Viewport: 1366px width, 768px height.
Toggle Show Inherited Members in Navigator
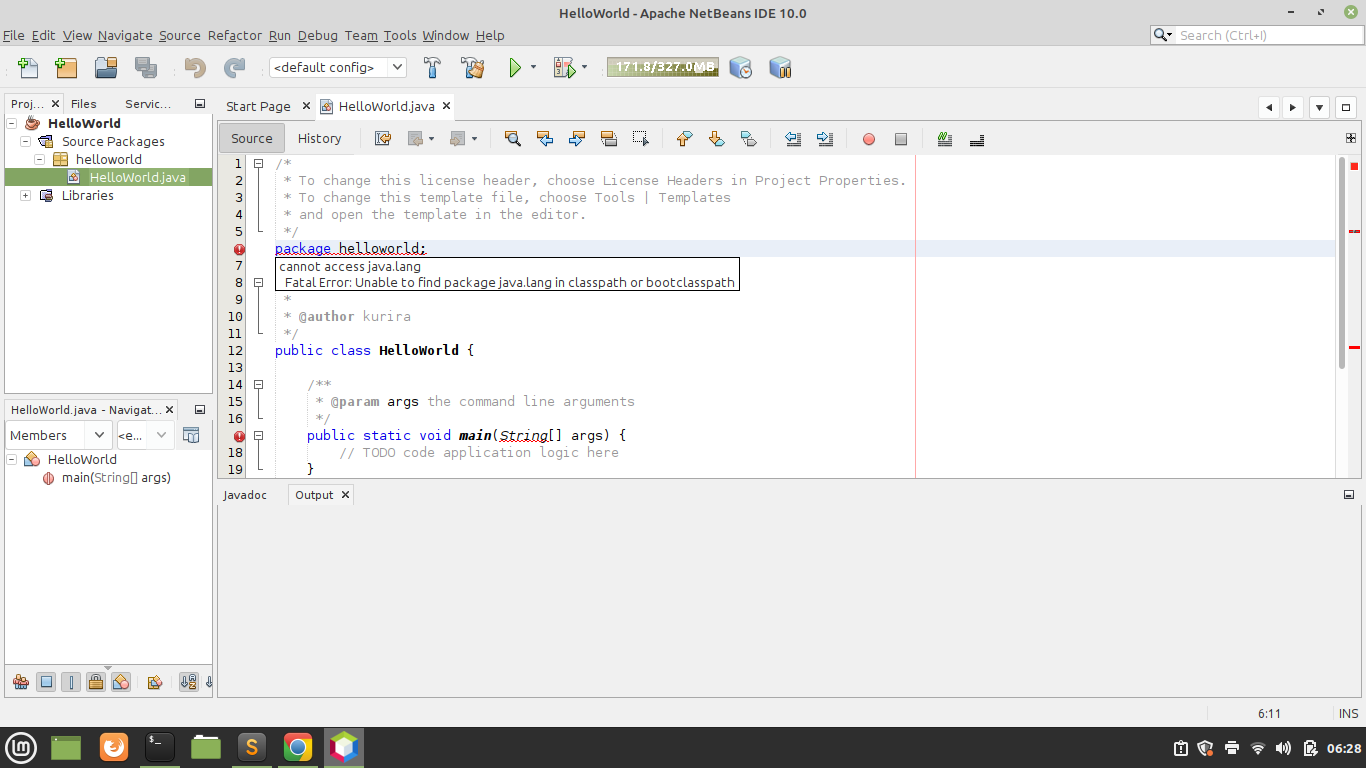click(21, 682)
